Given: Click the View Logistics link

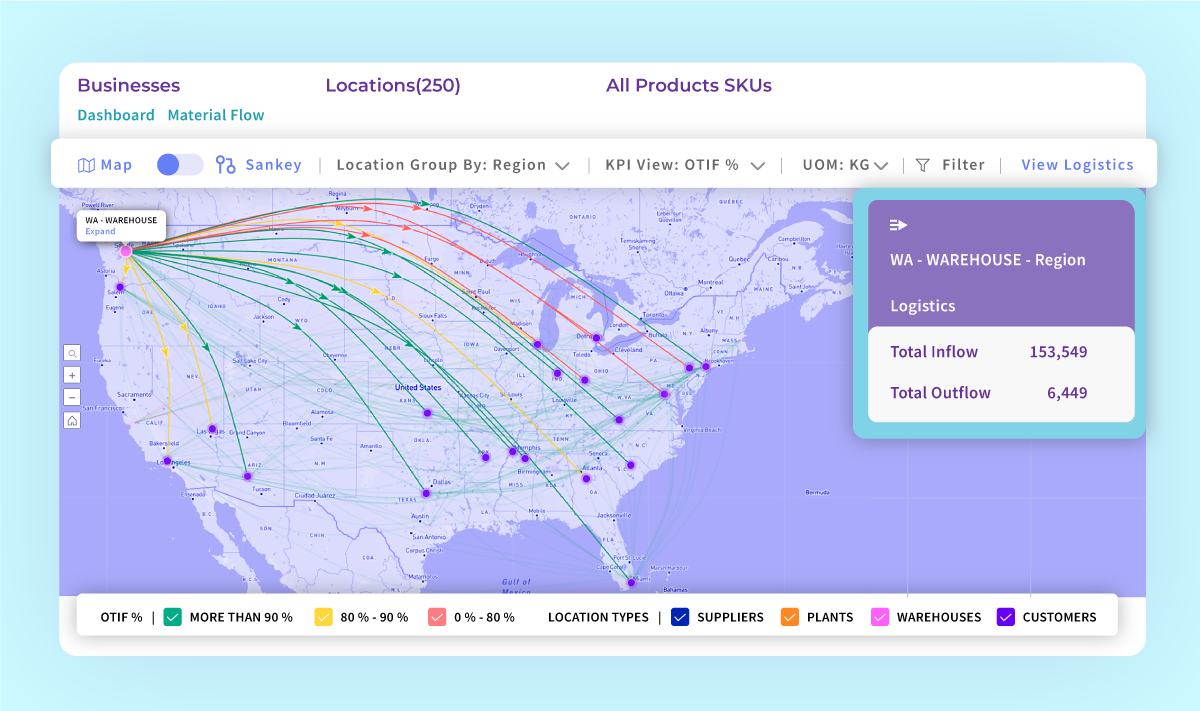Looking at the screenshot, I should 1077,164.
